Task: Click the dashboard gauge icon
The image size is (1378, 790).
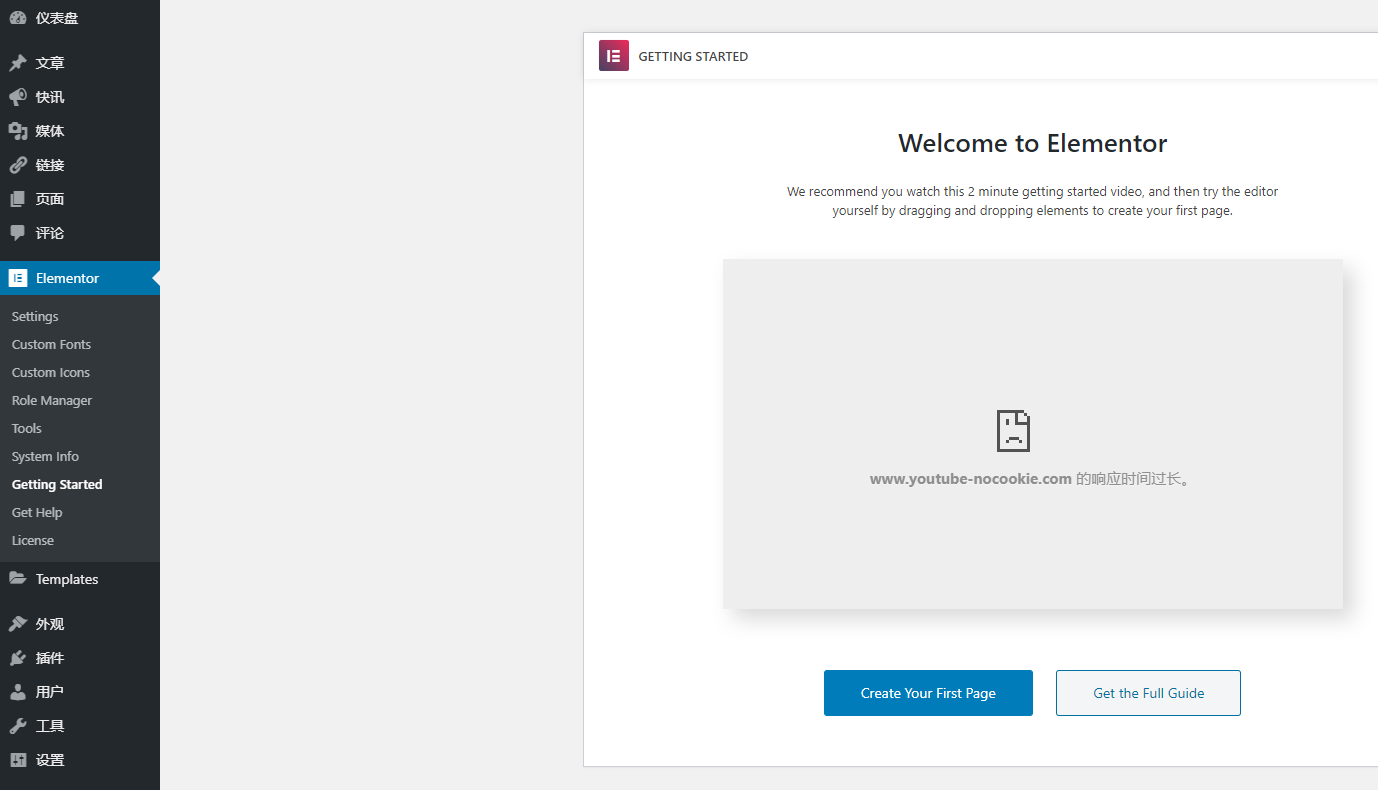Action: pyautogui.click(x=18, y=18)
